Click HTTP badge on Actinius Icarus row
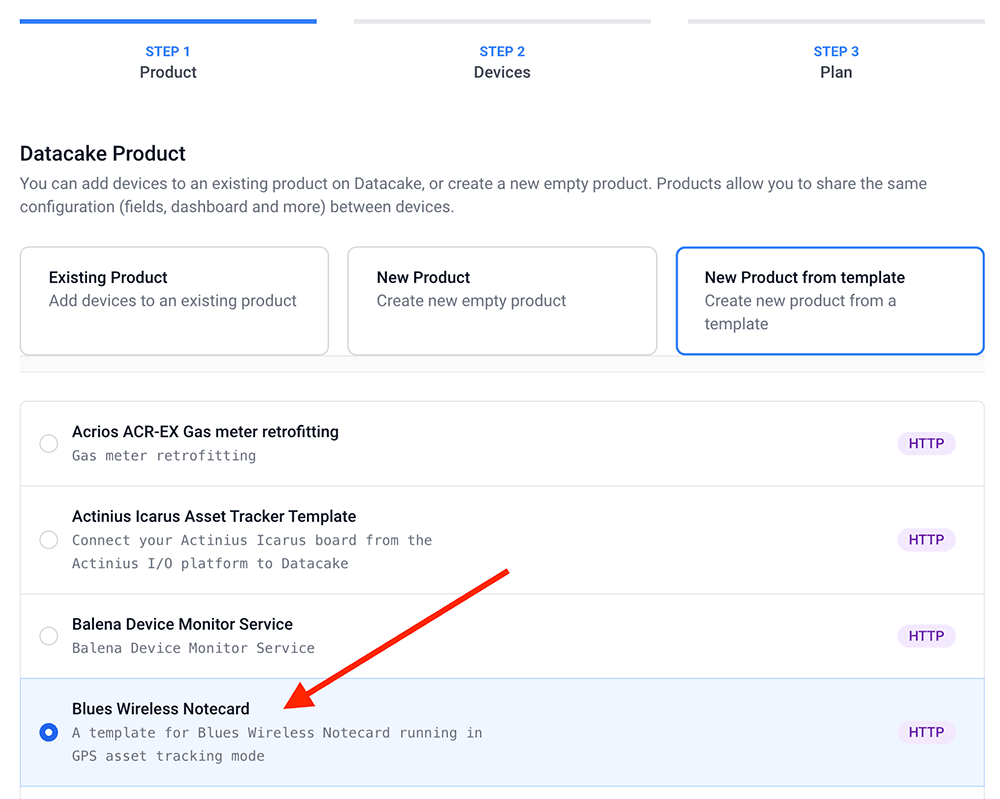The image size is (1000, 799). (x=926, y=539)
